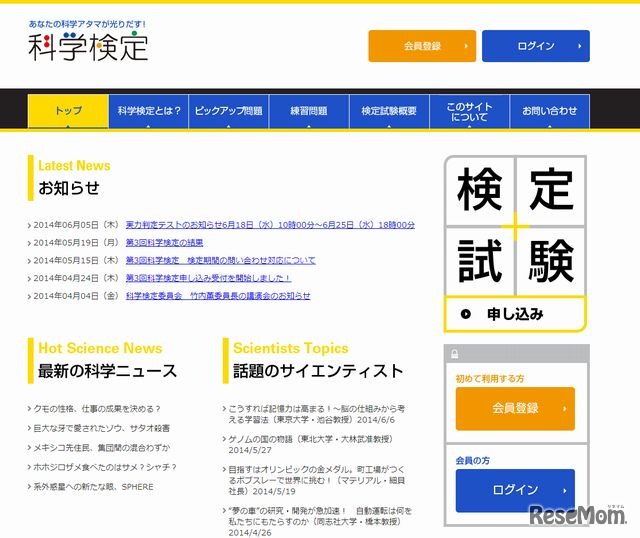Open the article 巨大な牙で愛されたゾウ、サタオ殺害
Viewport: 640px width, 538px height.
click(x=102, y=428)
